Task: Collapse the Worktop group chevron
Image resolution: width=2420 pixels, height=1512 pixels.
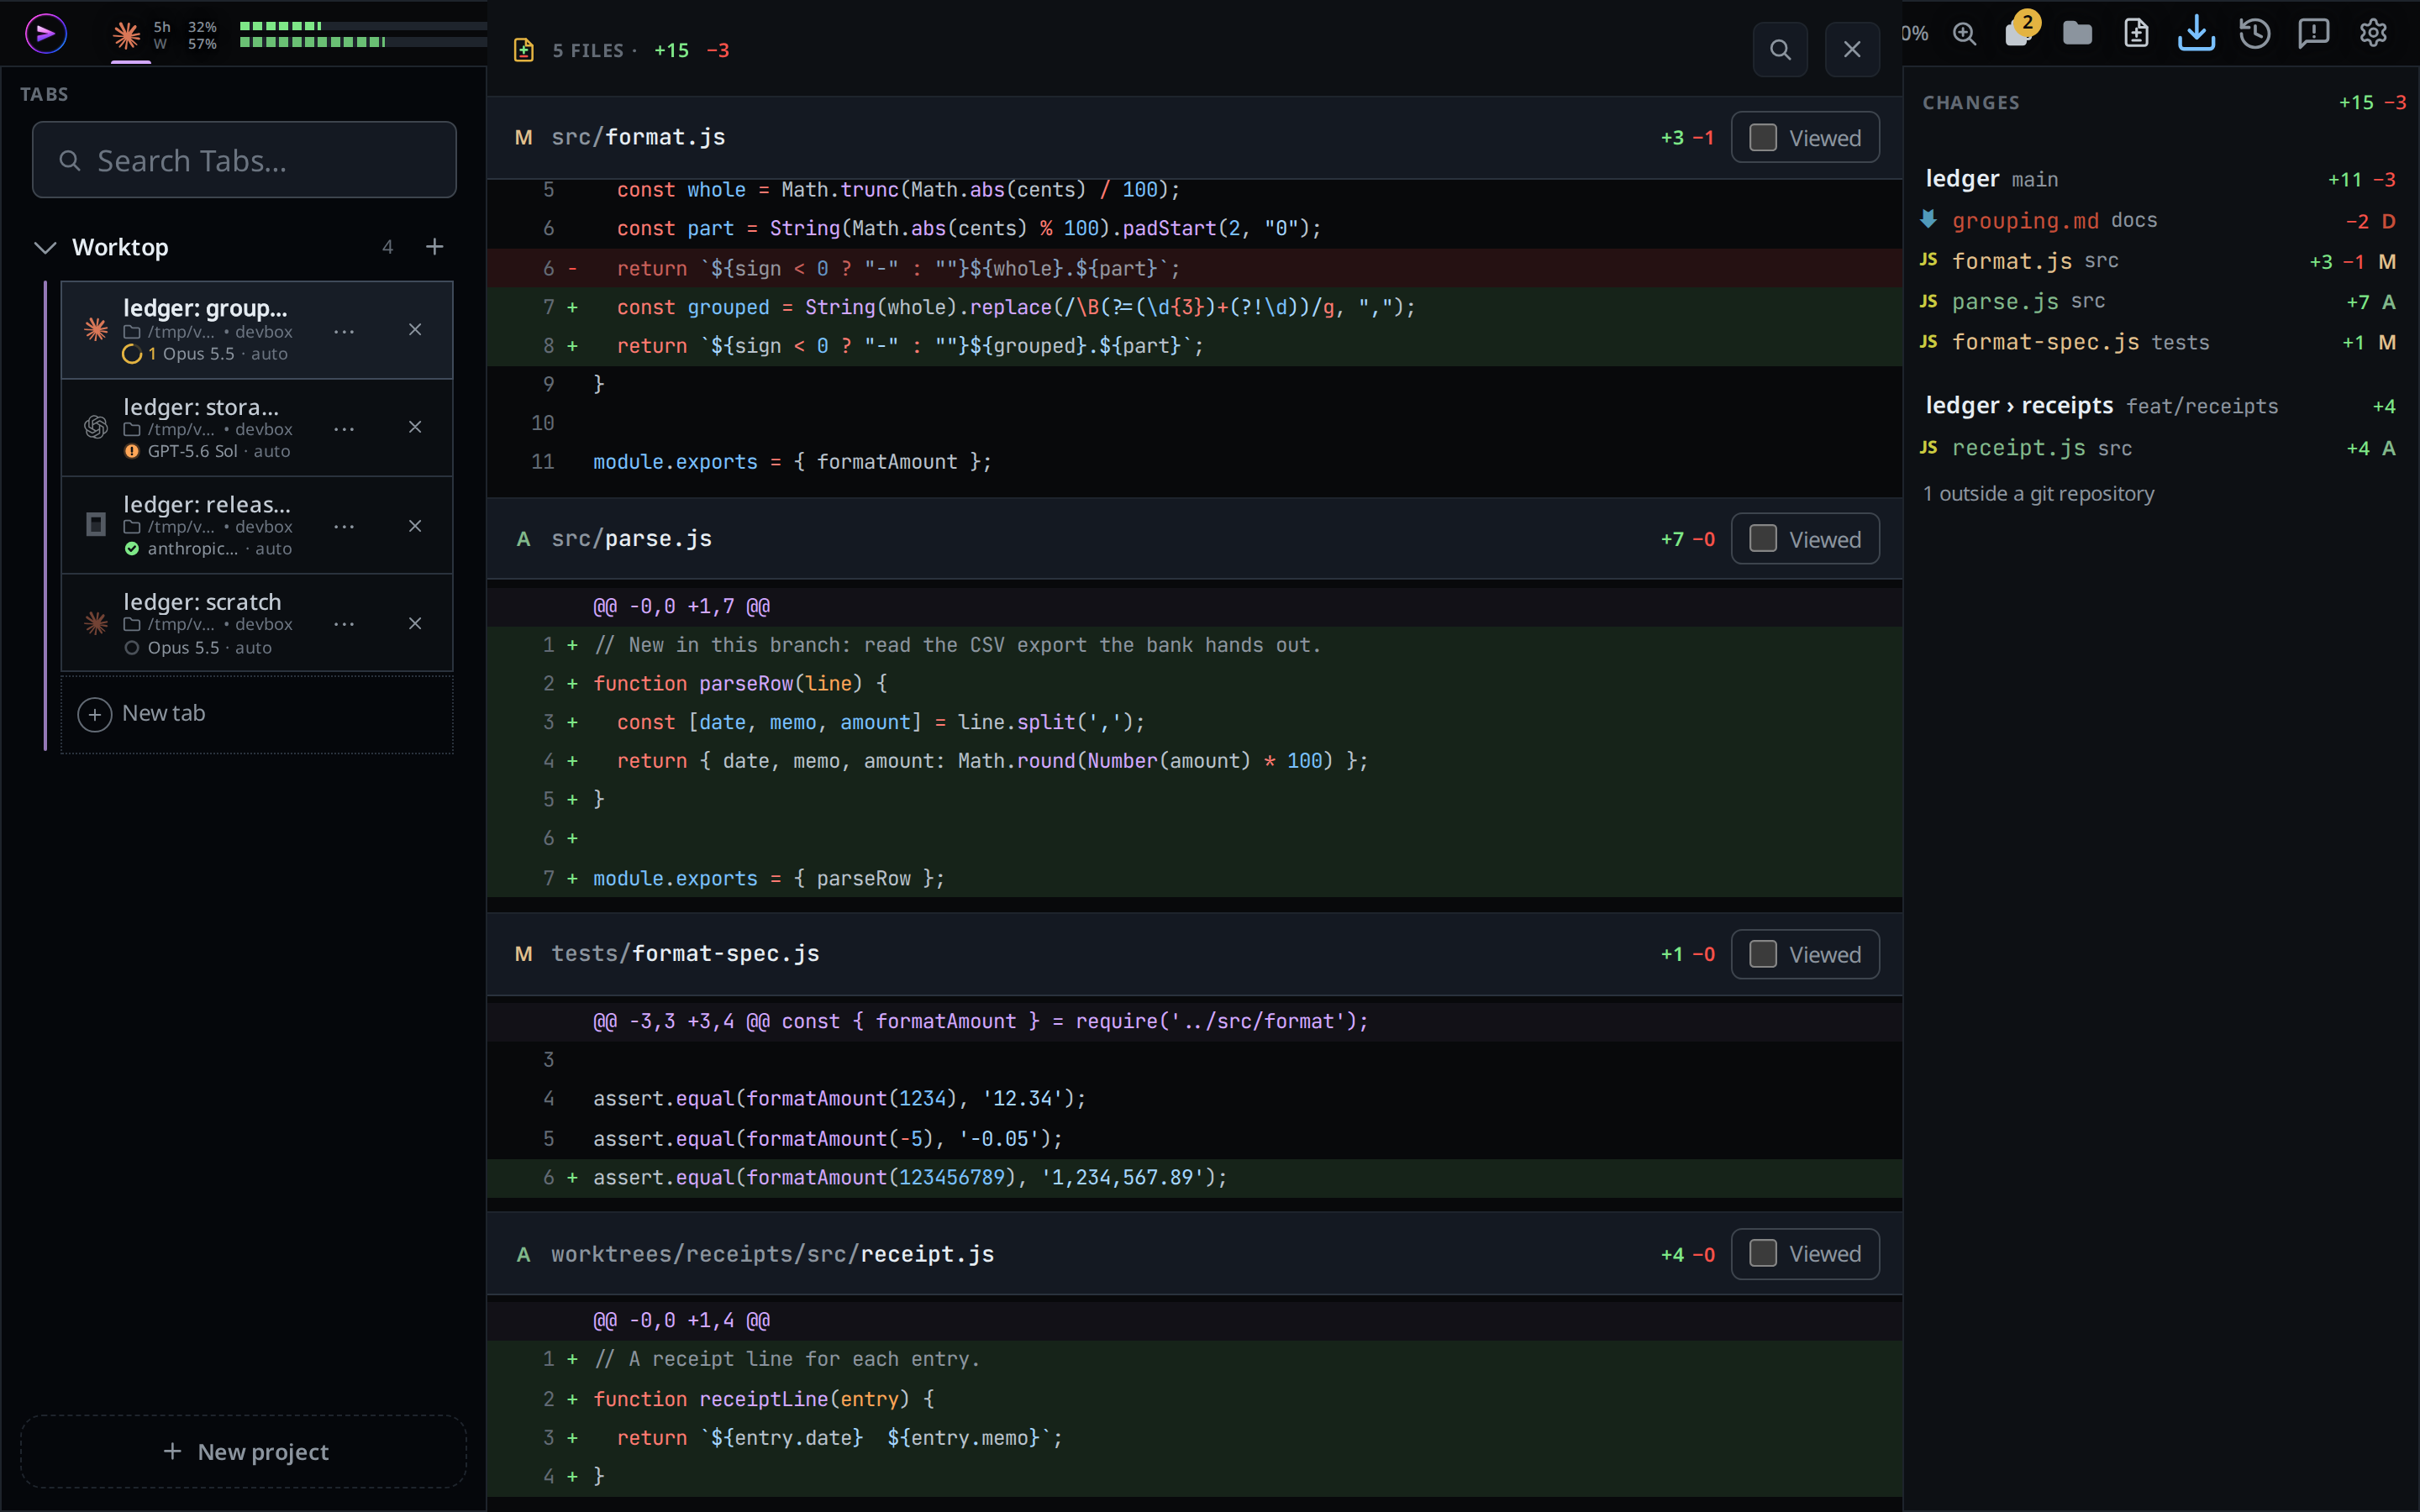Action: (45, 247)
